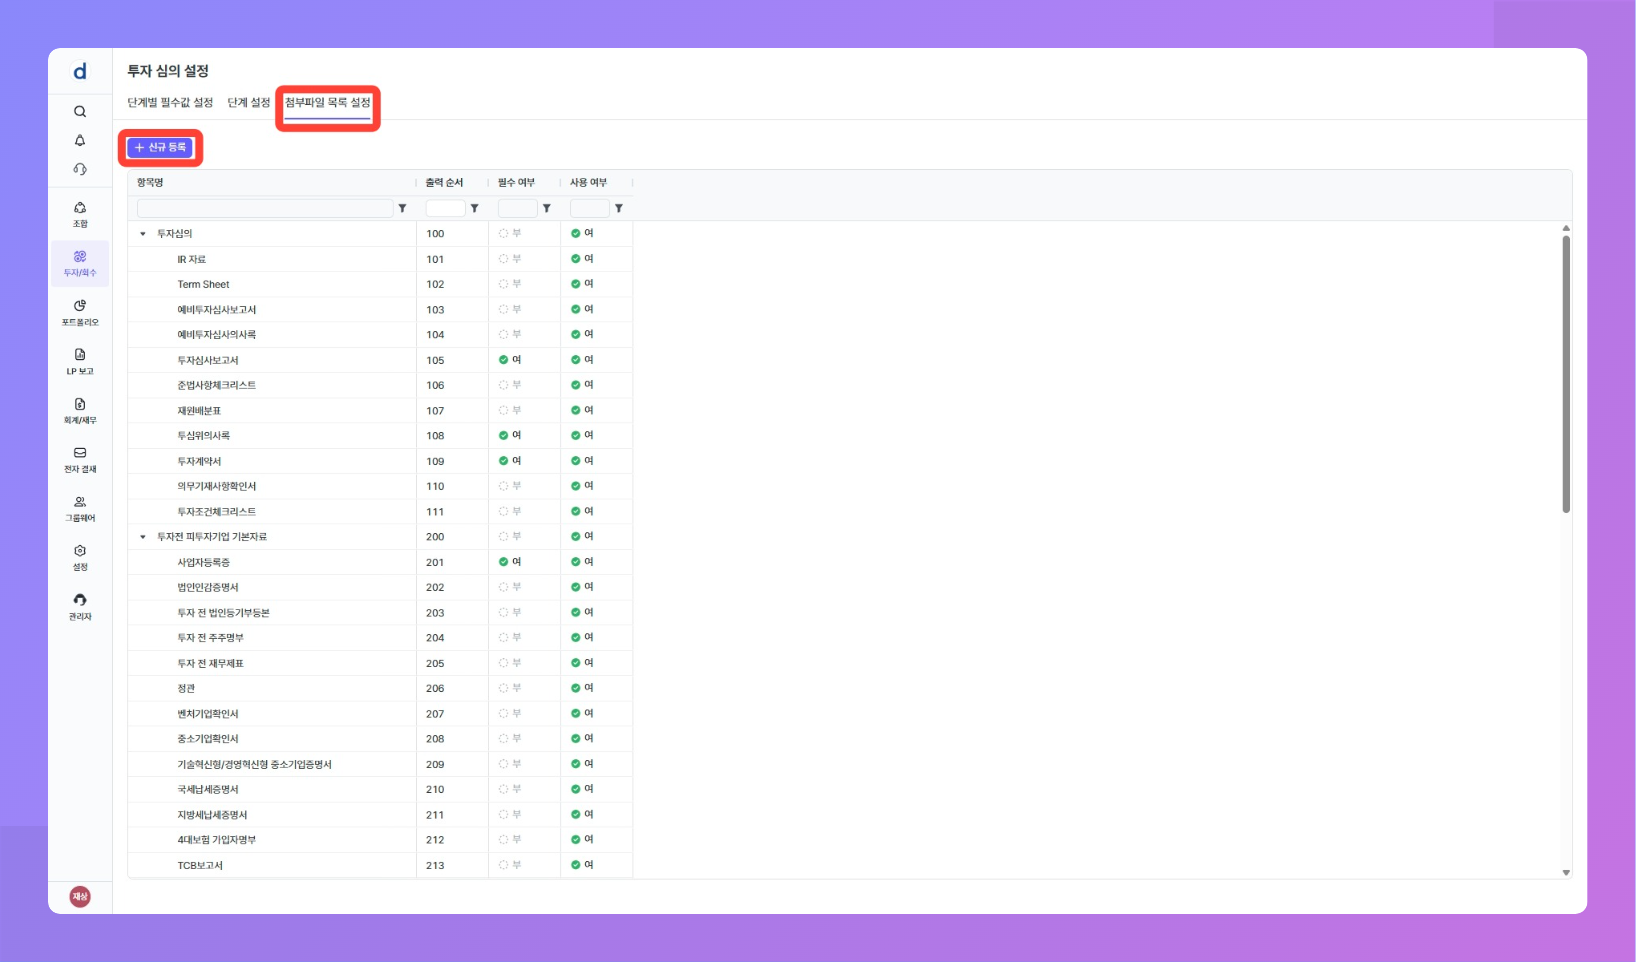Click the headset support icon

(80, 169)
